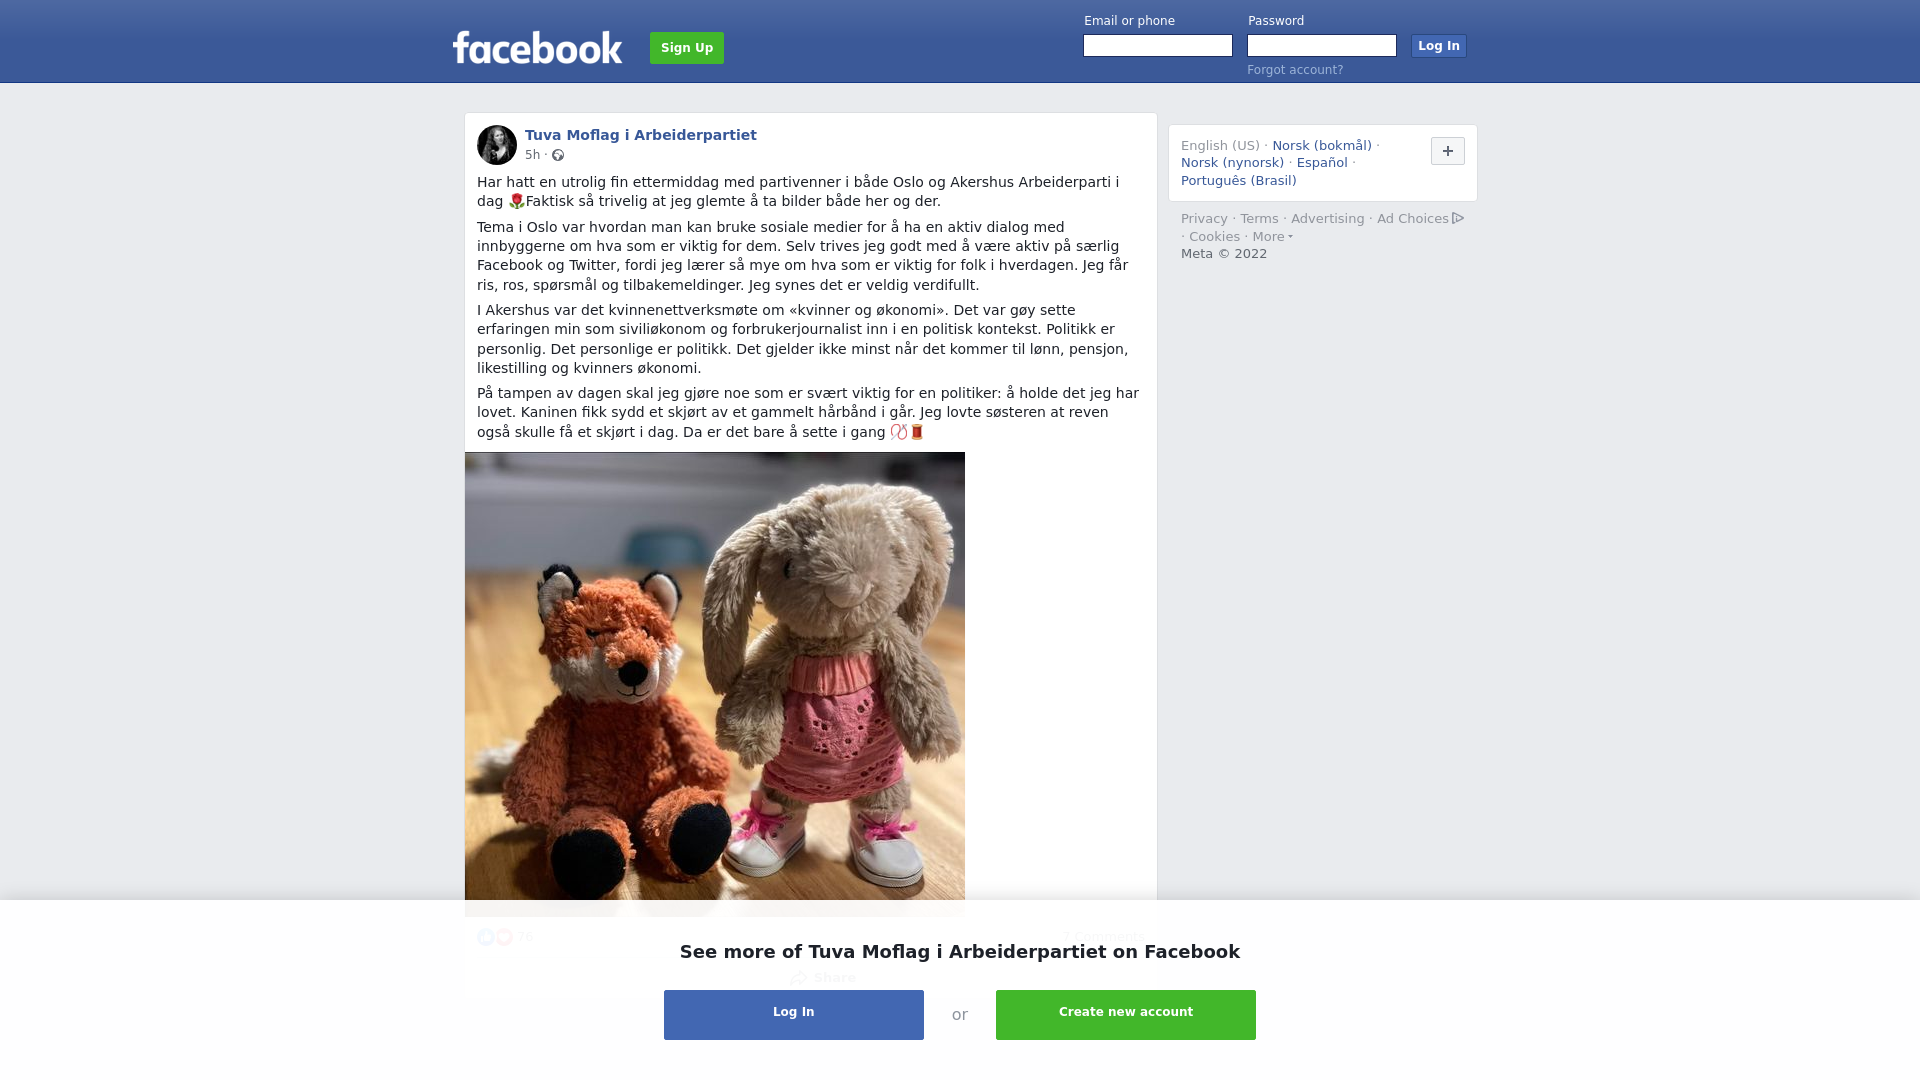The width and height of the screenshot is (1920, 1080).
Task: Expand the More footer dropdown
Action: point(1273,237)
